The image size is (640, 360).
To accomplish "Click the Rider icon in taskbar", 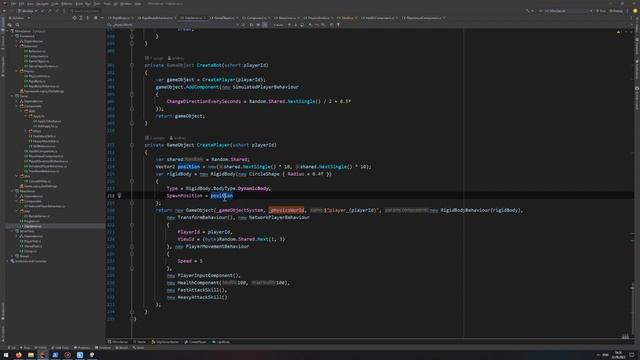I will click(43, 355).
